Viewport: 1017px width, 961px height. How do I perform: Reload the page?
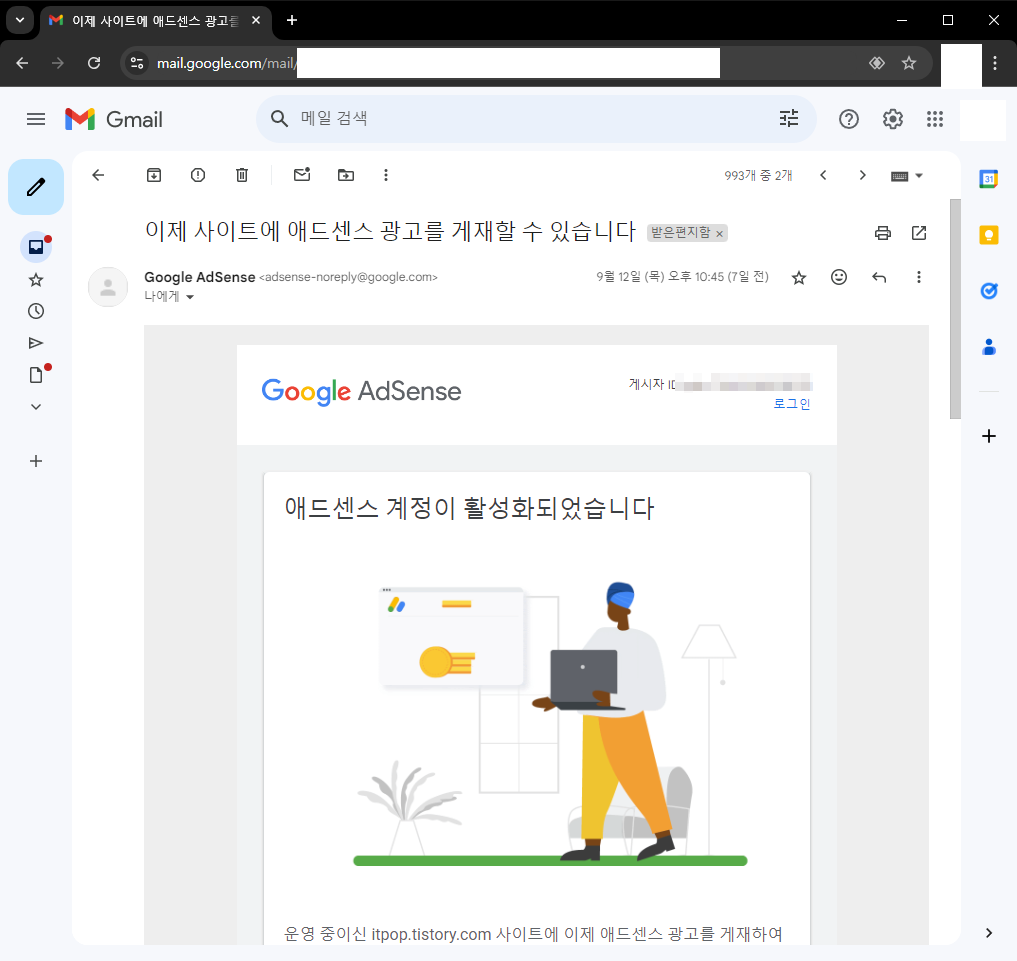[94, 63]
